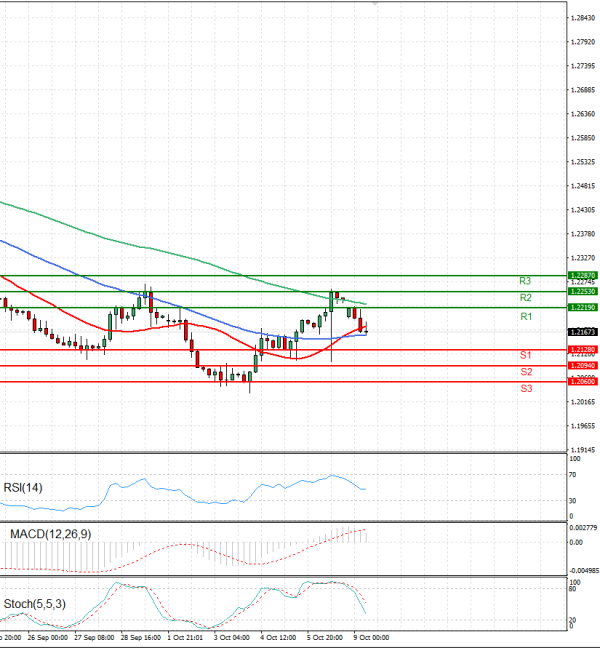
Task: Click the R1 resistance label
Action: [x=526, y=317]
